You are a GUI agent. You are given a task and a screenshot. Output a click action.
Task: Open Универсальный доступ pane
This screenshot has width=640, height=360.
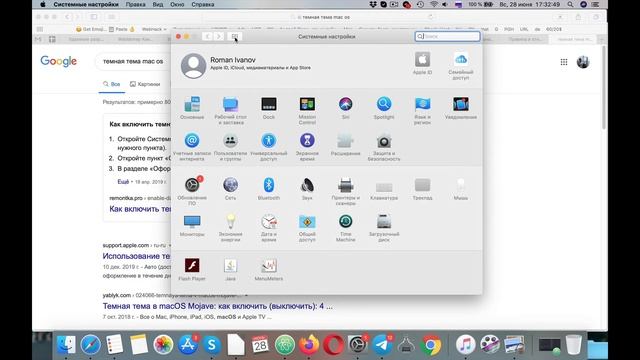tap(269, 147)
